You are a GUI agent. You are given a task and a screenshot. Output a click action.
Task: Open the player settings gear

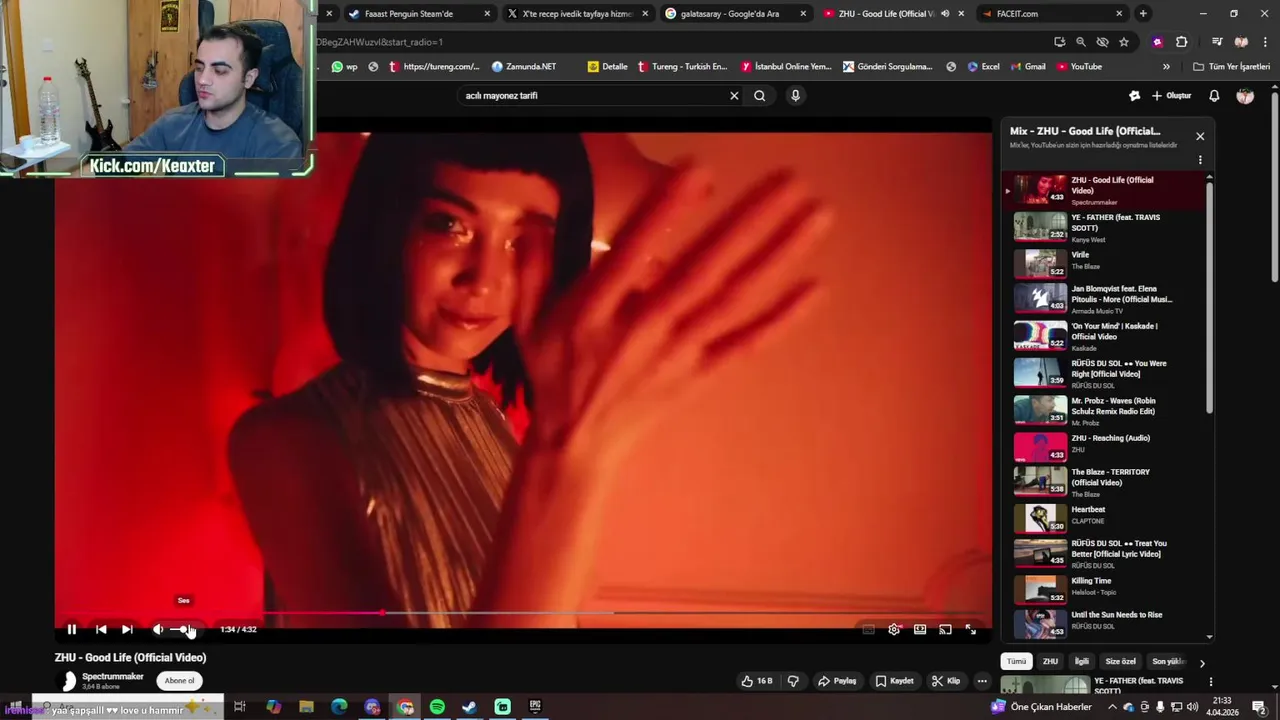[x=894, y=629]
